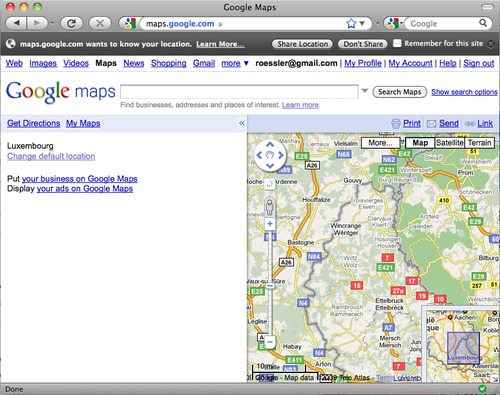The height and width of the screenshot is (395, 500).
Task: Open 'your business on Google Maps' link
Action: (x=80, y=179)
